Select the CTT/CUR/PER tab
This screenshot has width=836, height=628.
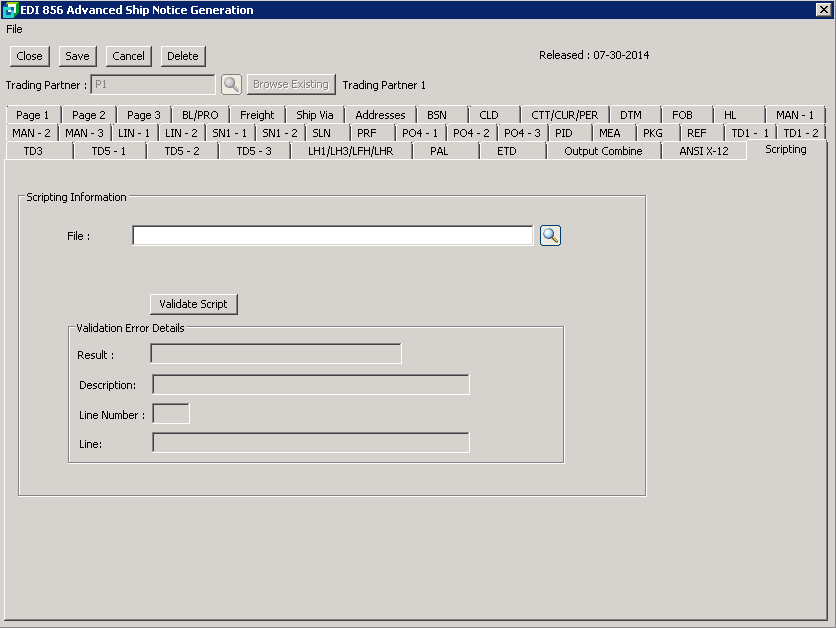point(564,115)
